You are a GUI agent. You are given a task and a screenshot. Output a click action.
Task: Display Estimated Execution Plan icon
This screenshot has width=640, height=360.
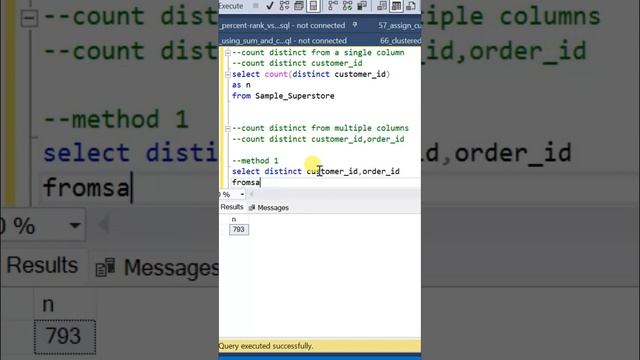click(x=284, y=6)
